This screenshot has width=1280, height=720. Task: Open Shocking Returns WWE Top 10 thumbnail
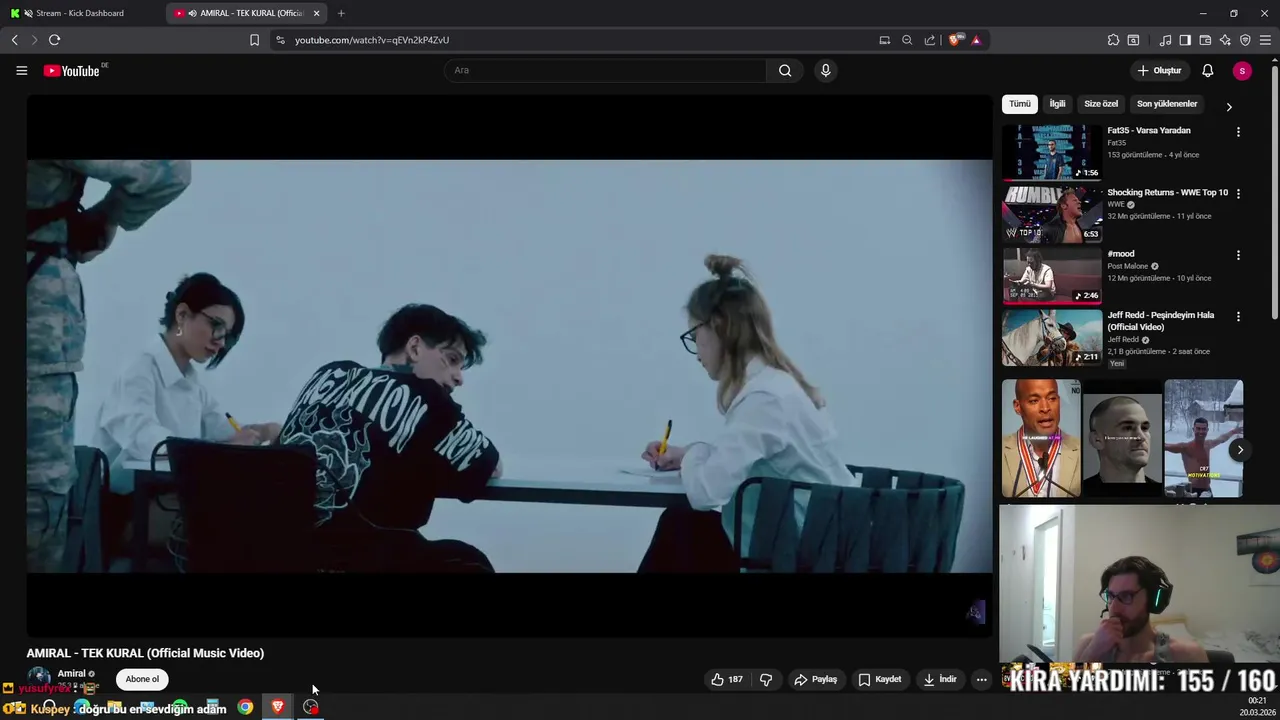coord(1052,214)
